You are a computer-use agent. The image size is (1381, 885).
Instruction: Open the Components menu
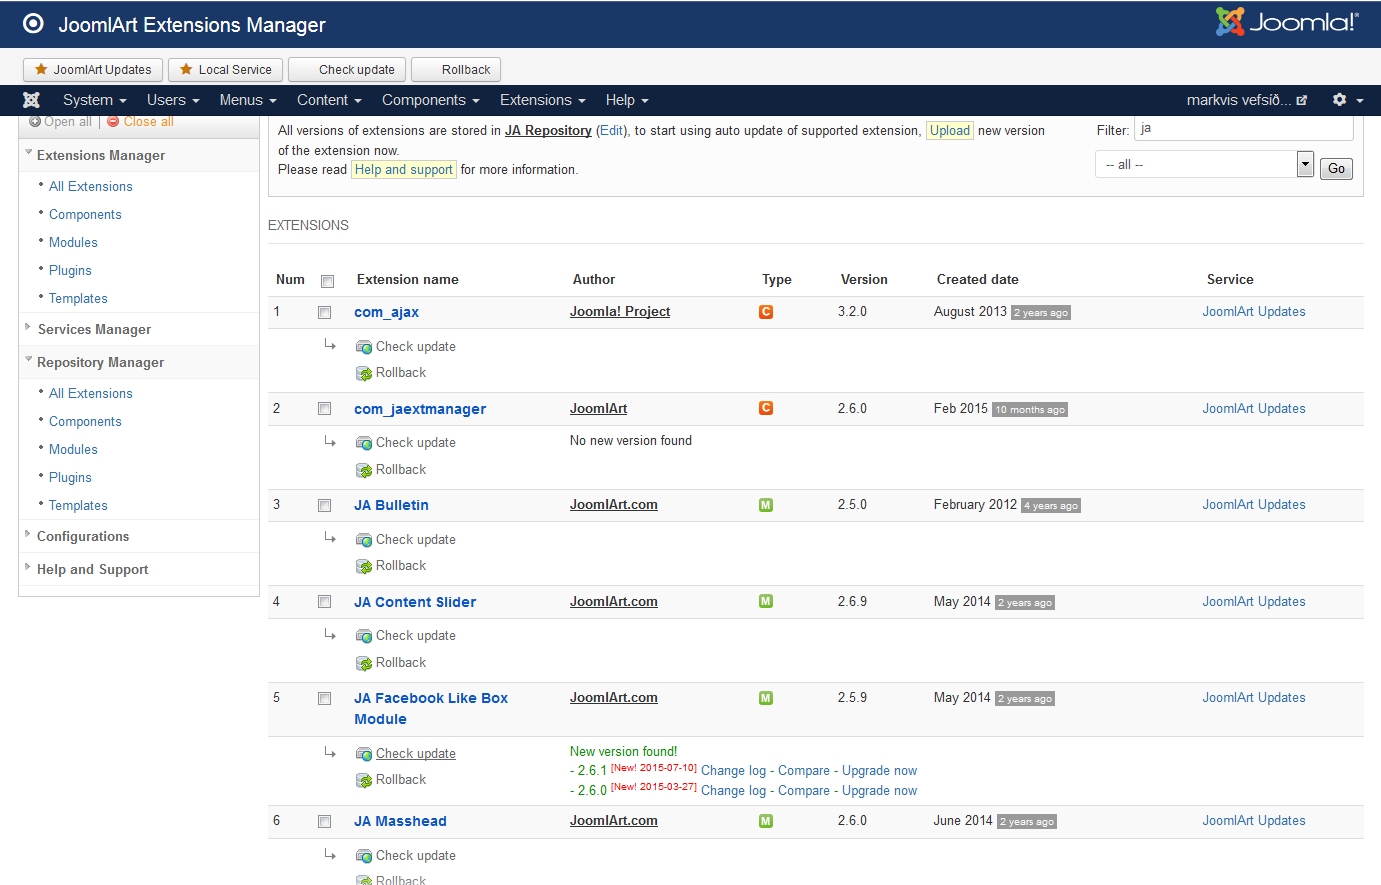pyautogui.click(x=430, y=100)
